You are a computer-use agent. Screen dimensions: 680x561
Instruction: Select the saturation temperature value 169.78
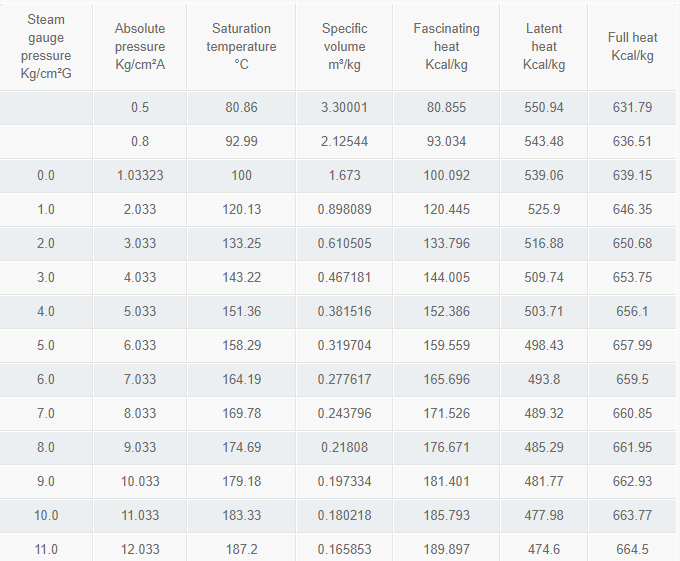tap(241, 414)
